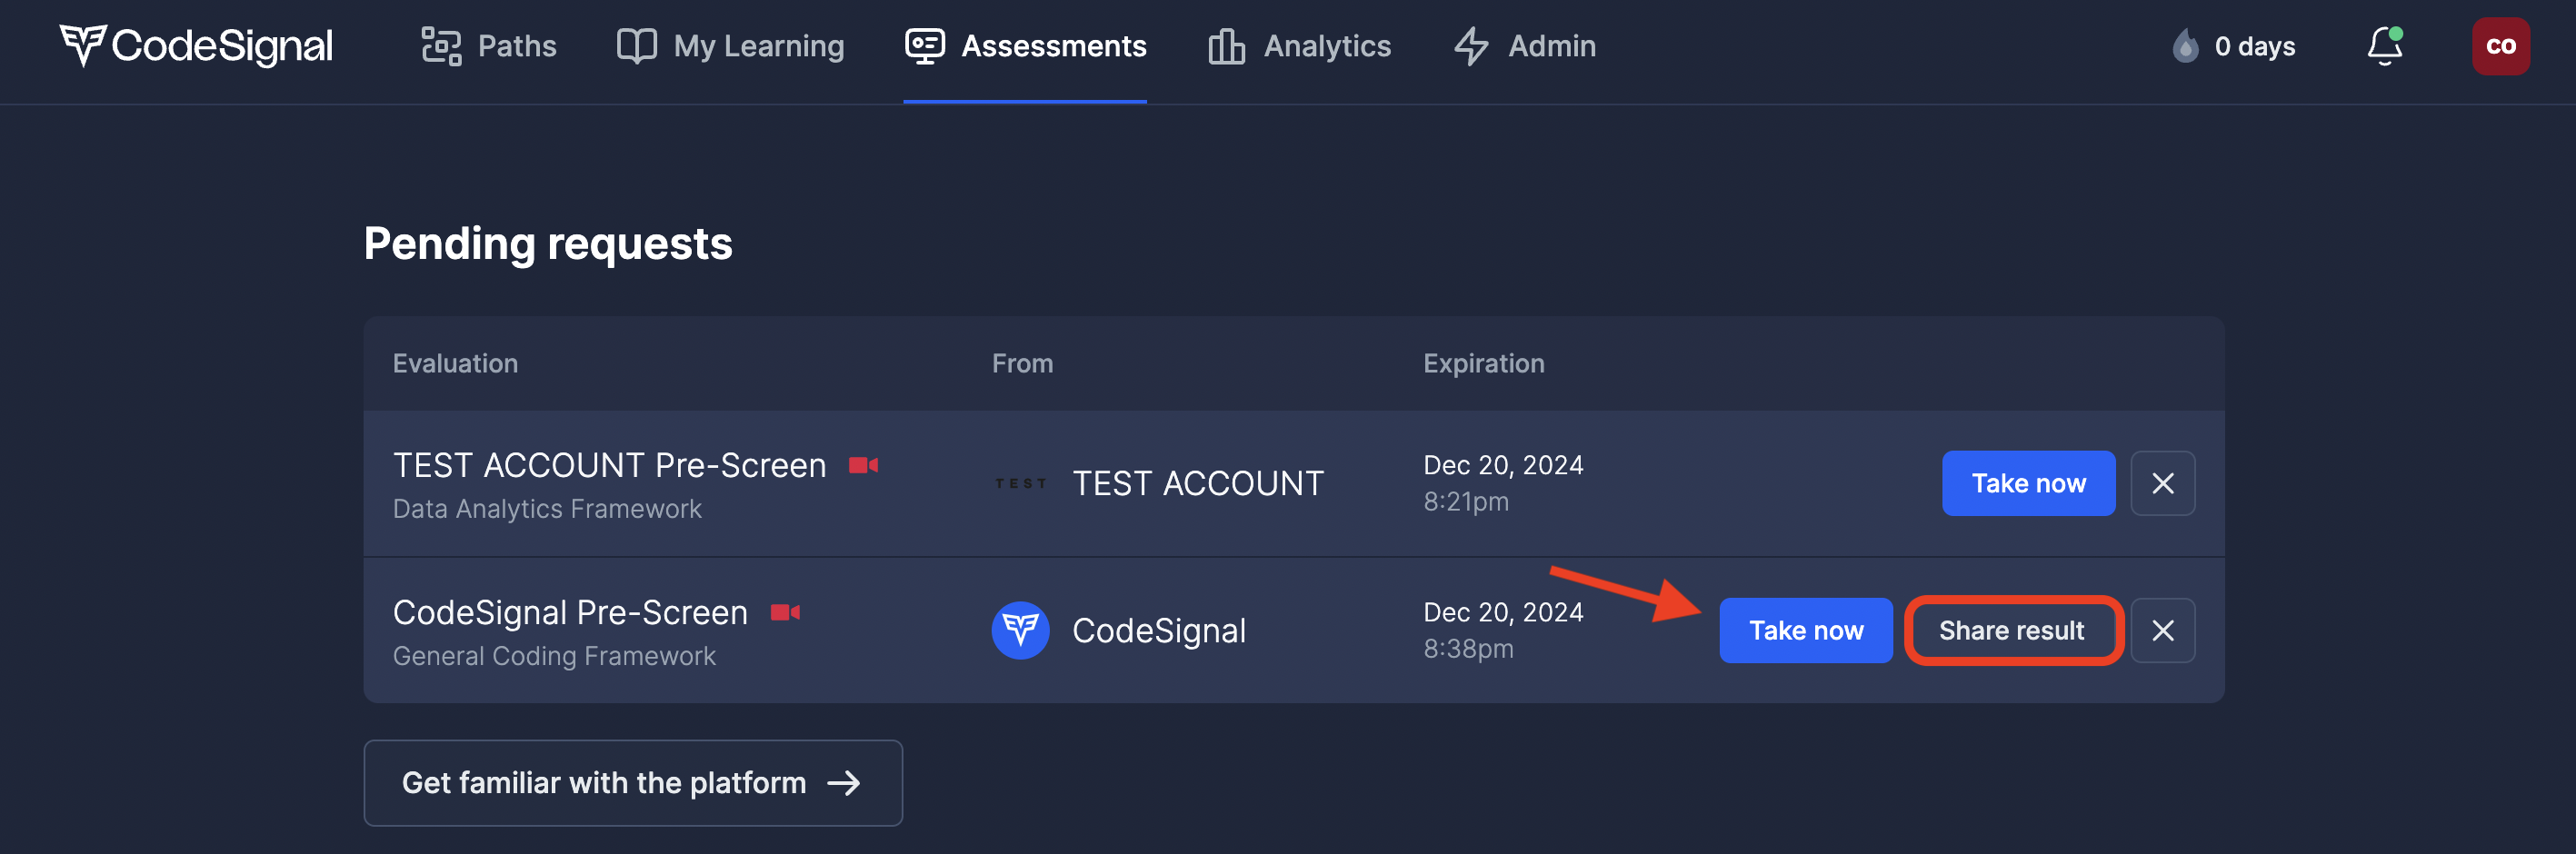Click the video camera icon beside CodeSignal Pre-Screen
Viewport: 2576px width, 854px height.
[785, 612]
